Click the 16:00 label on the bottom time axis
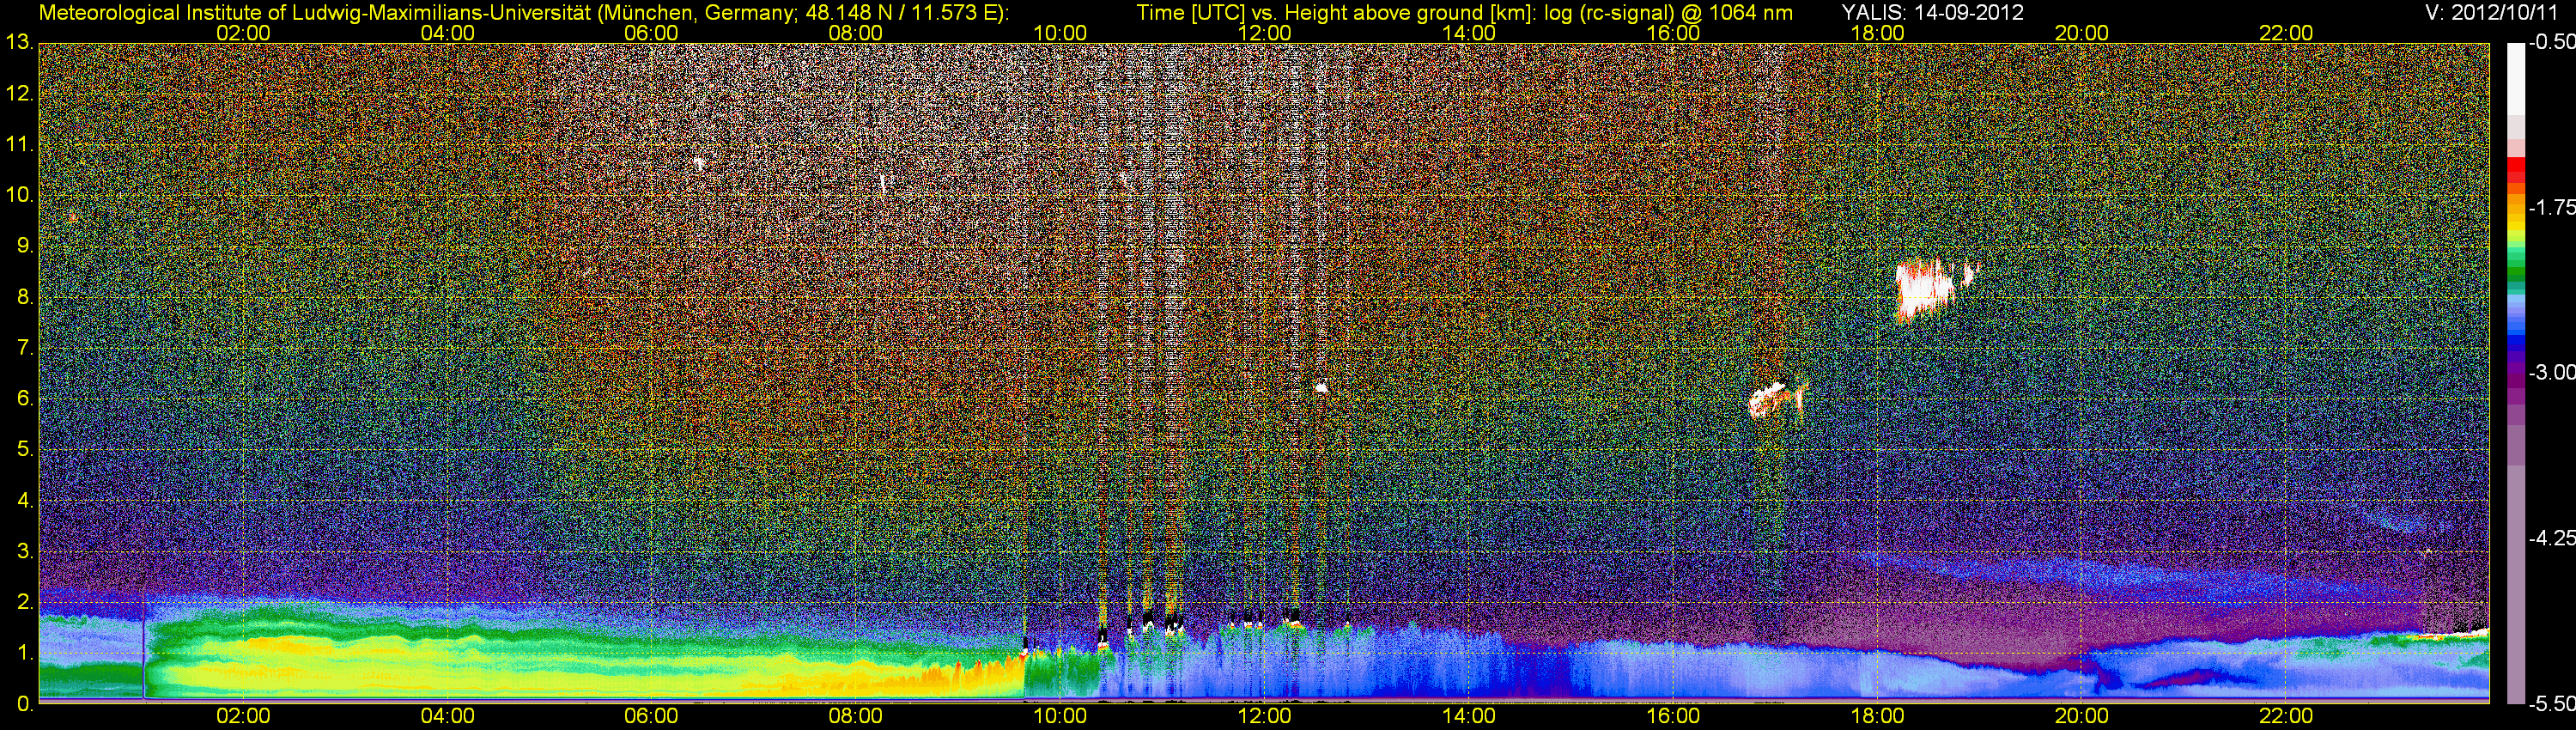Screen dimensions: 2576x730 click(x=1673, y=716)
